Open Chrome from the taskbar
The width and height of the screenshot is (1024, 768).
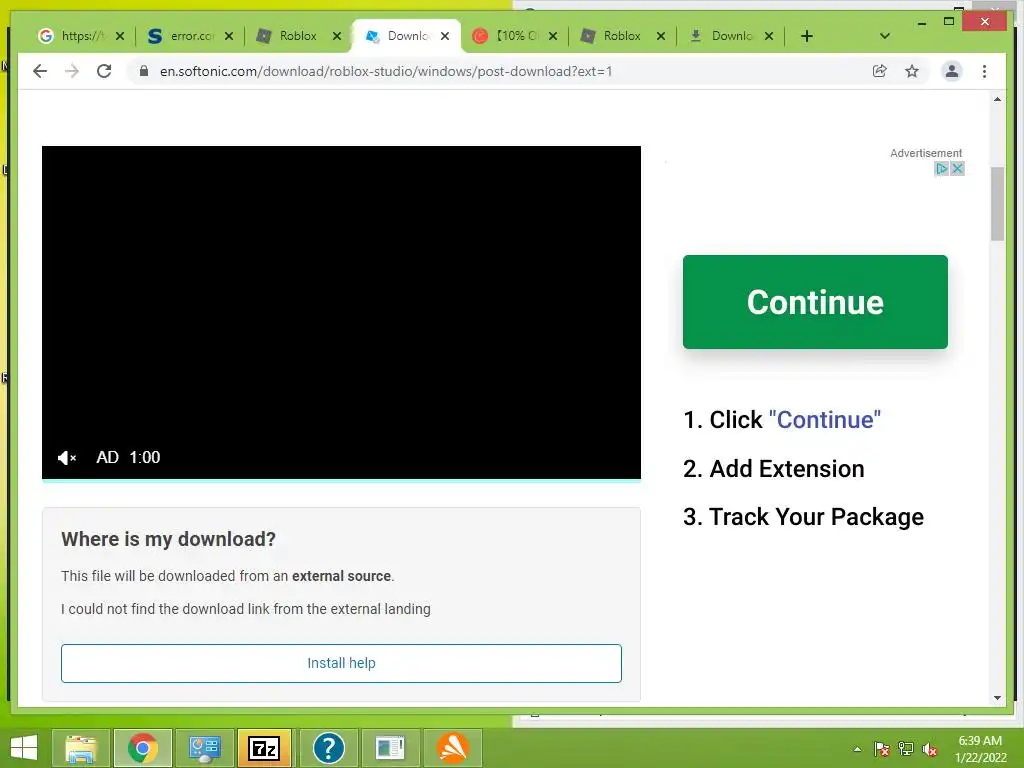[x=142, y=748]
